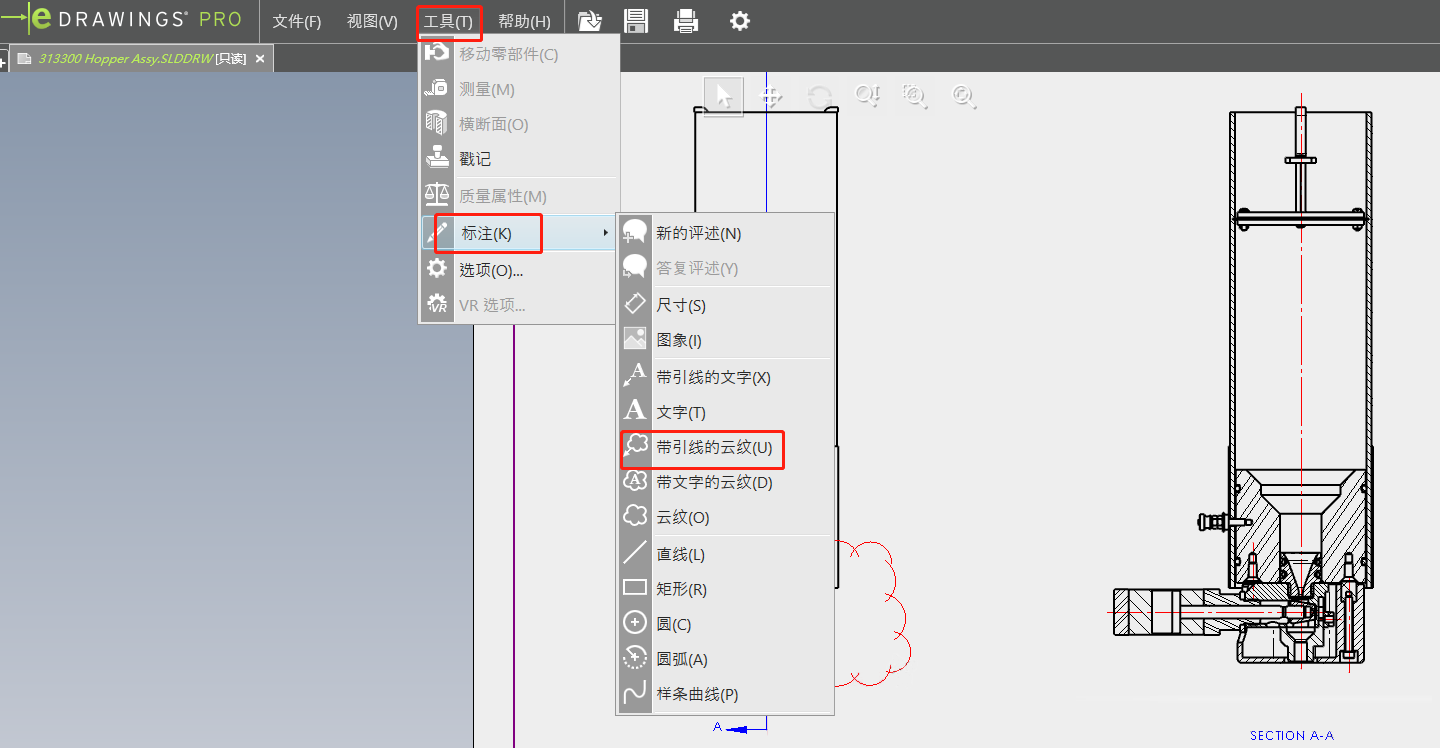Open the 文件(F) menu
This screenshot has width=1440, height=748.
coord(297,21)
